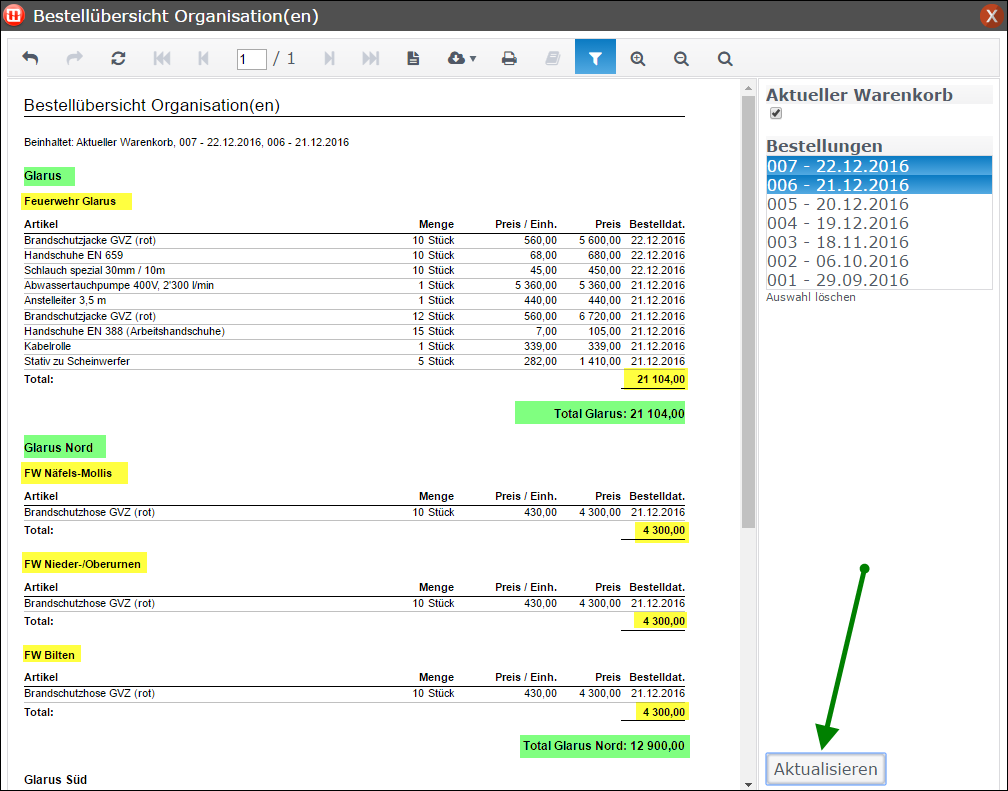Image resolution: width=1008 pixels, height=791 pixels.
Task: Open search with the plain magnifier icon
Action: click(x=725, y=59)
